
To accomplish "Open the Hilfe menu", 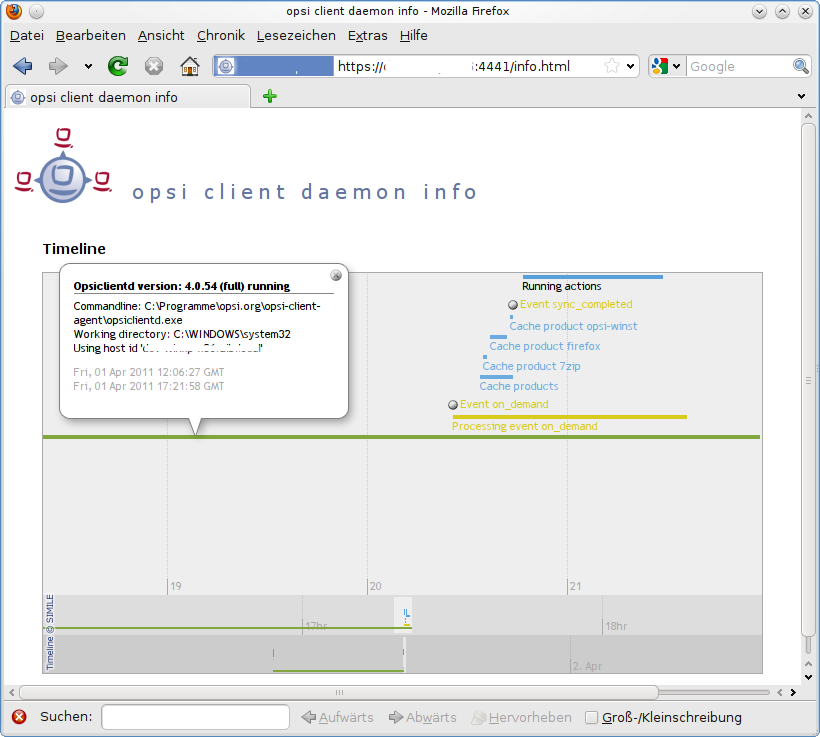I will (x=414, y=36).
